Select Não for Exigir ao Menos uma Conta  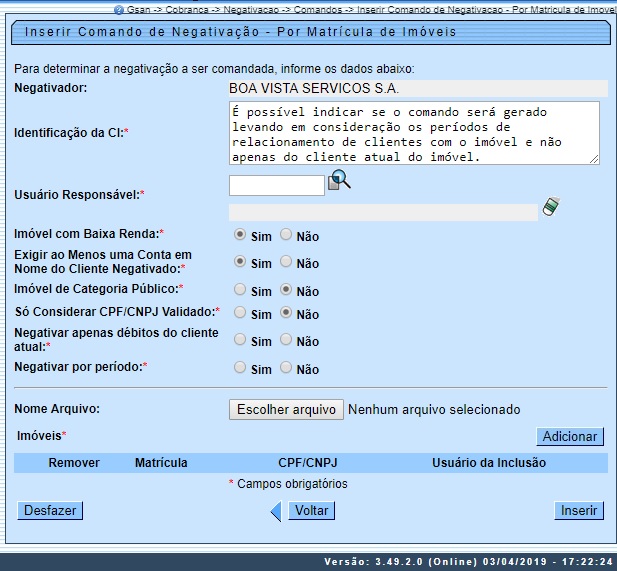[x=286, y=262]
